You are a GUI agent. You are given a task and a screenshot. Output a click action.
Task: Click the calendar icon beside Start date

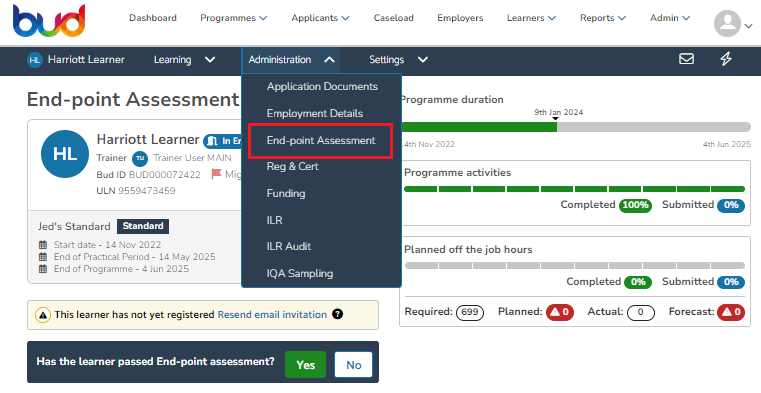point(43,245)
